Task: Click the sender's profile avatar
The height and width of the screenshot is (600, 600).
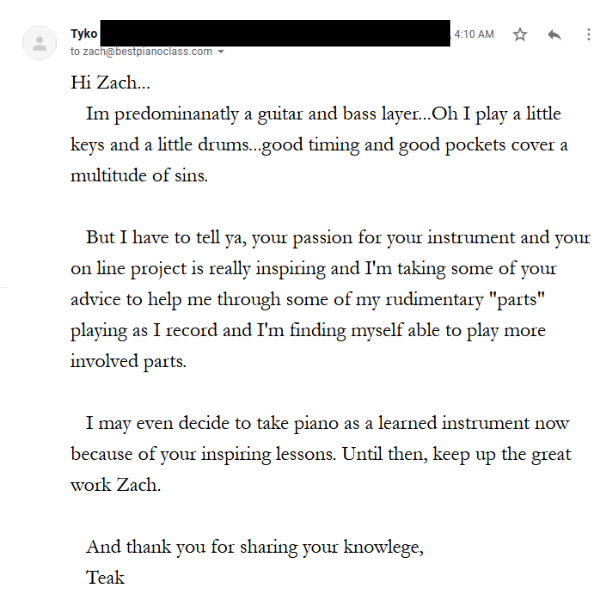Action: (41, 42)
